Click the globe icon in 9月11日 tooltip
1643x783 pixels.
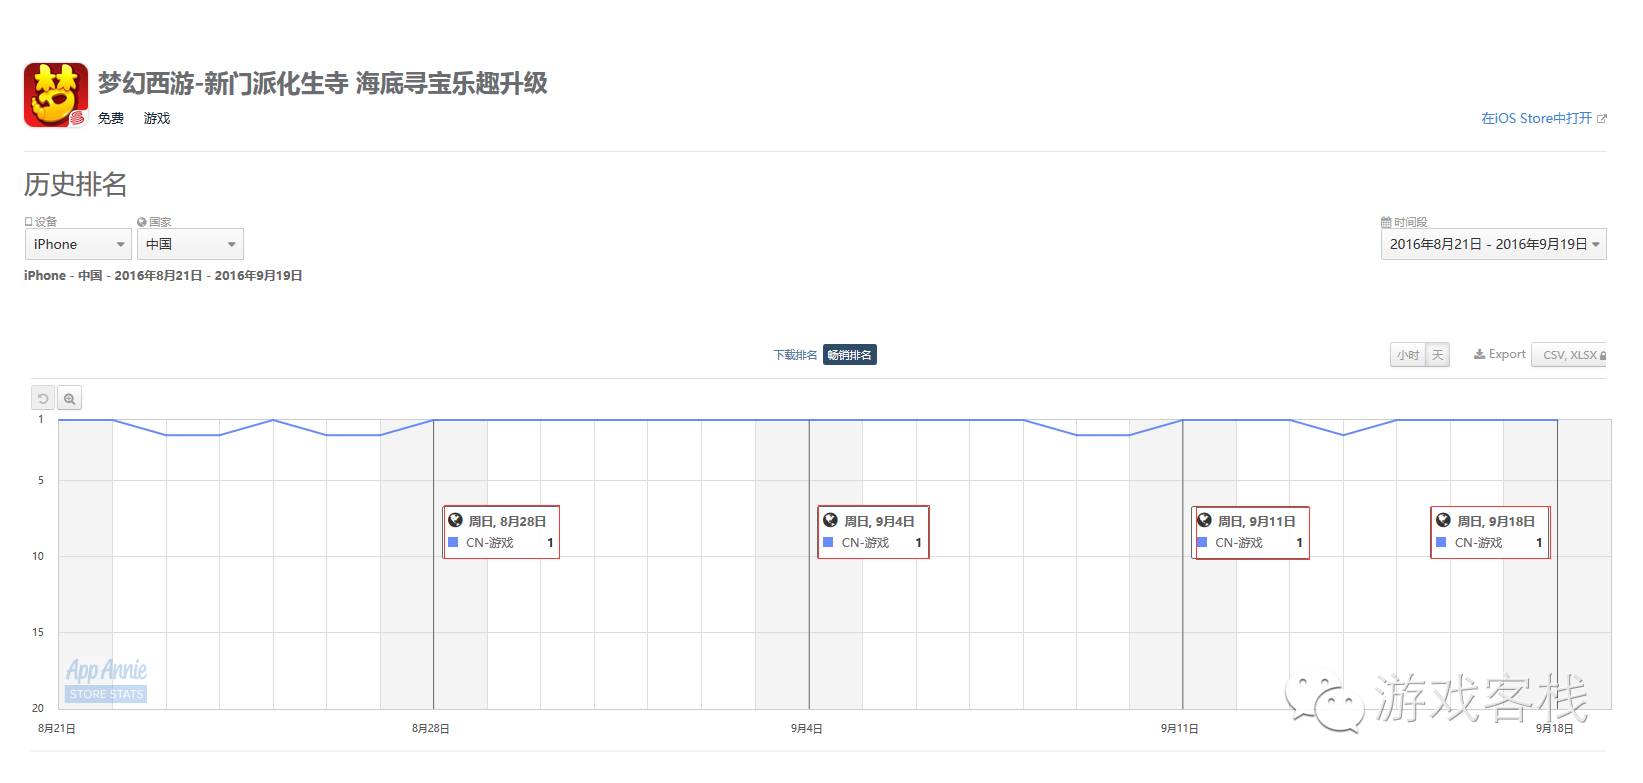[1204, 520]
